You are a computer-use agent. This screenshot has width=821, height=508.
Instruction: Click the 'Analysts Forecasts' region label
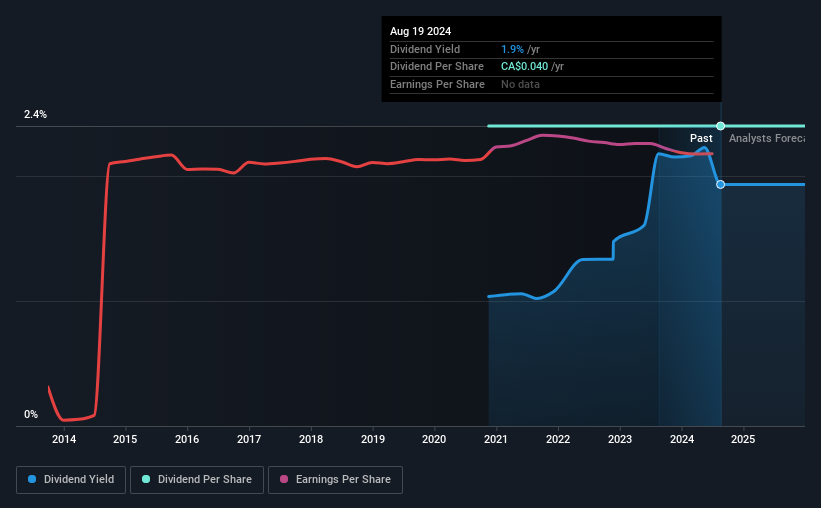(767, 138)
